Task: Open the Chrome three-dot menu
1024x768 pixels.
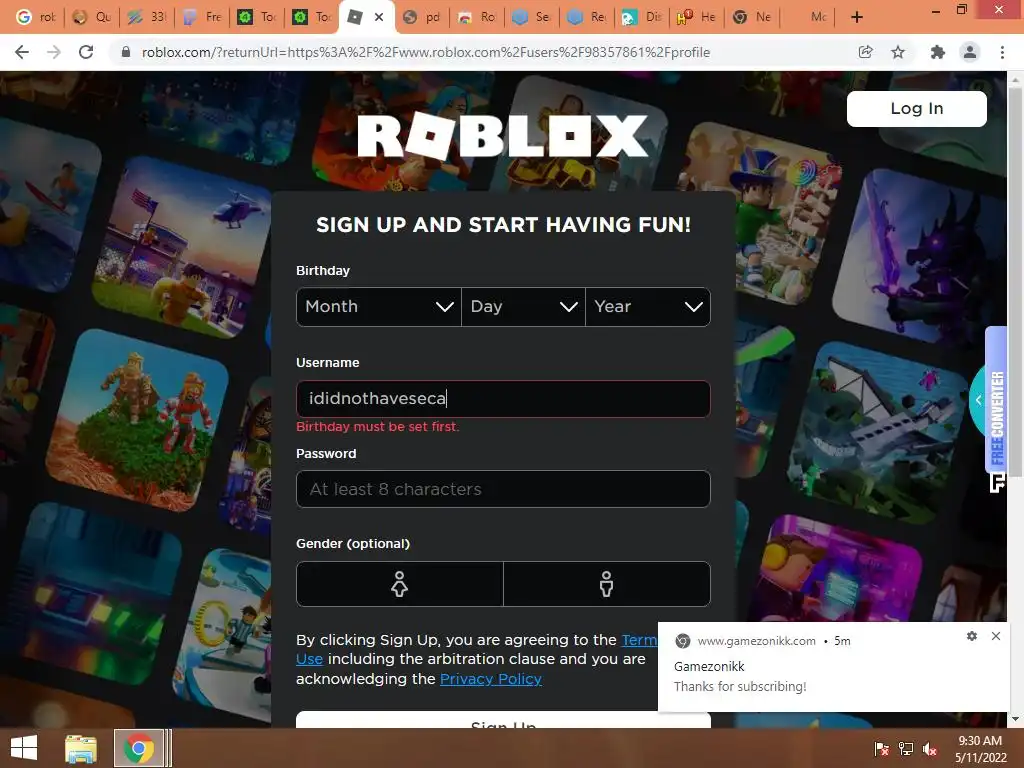Action: 1002,52
